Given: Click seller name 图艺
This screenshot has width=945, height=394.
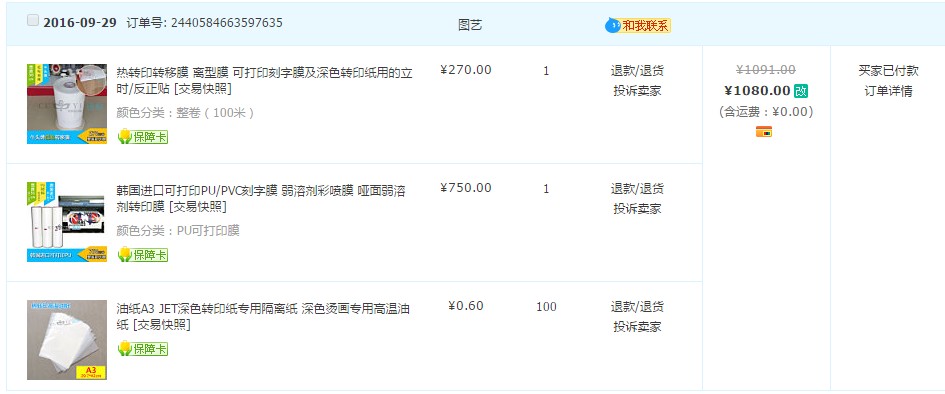Looking at the screenshot, I should coord(470,25).
